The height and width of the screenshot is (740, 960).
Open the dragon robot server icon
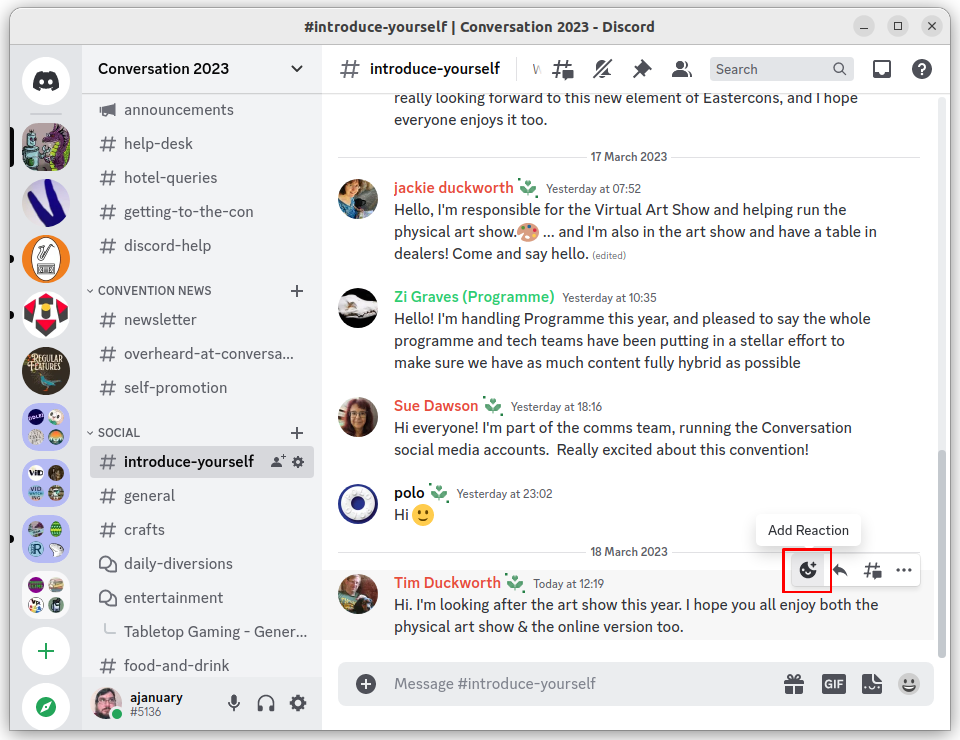tap(46, 147)
